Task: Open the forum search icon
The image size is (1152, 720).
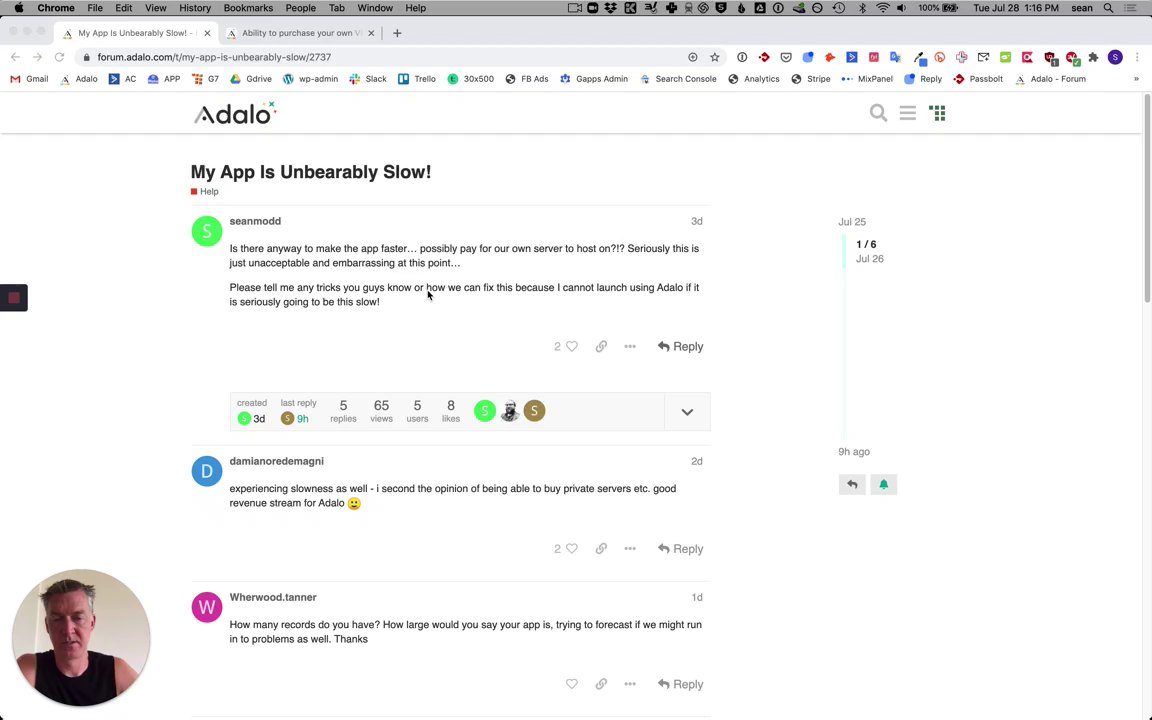Action: (878, 113)
